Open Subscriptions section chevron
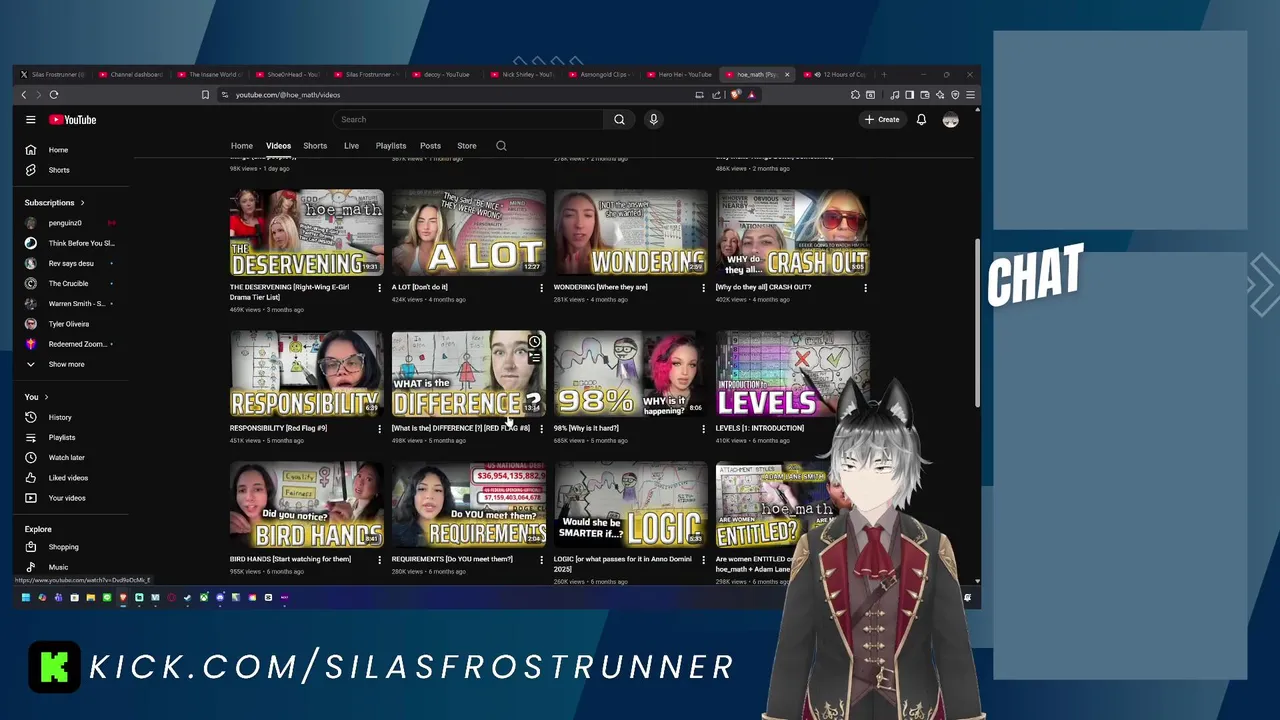Screen dimensions: 1280x720 (82, 203)
